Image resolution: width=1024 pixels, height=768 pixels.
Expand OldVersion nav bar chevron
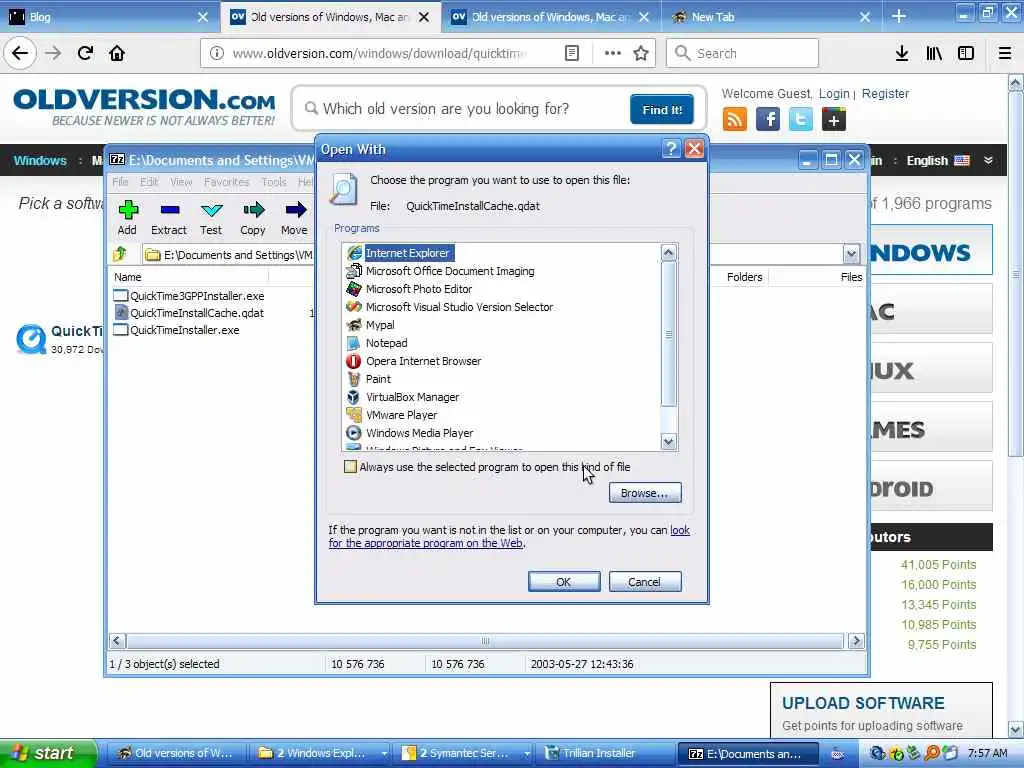988,160
